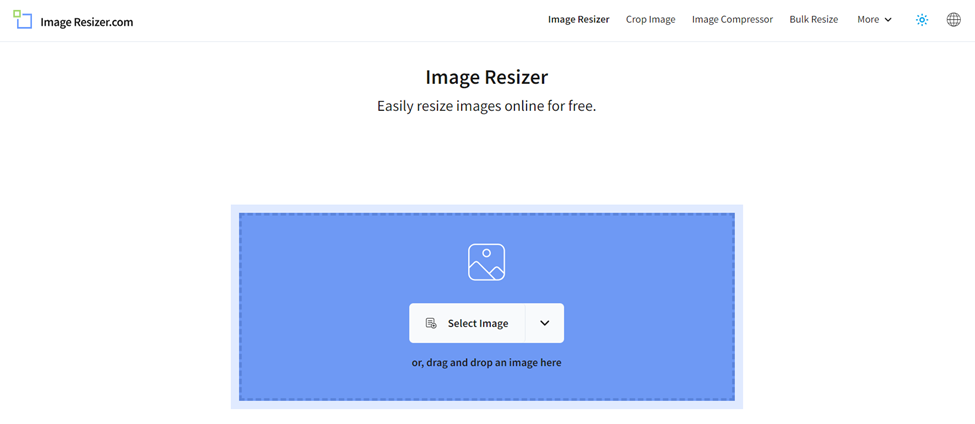Viewport: 975px width, 424px height.
Task: Click the picture placeholder icon in drop zone
Action: 486,262
